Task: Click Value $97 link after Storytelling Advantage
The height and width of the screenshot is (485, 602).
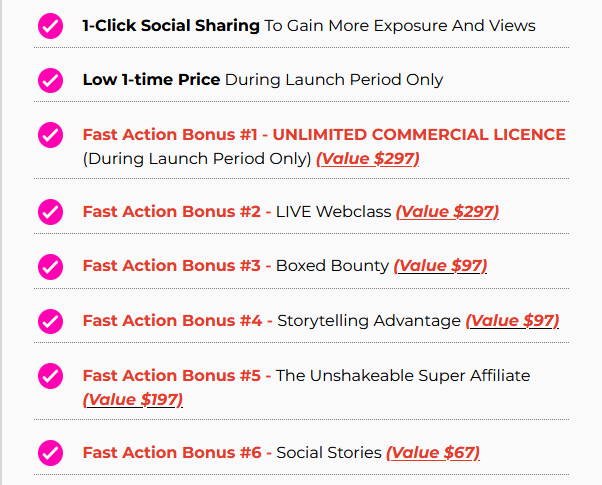Action: coord(512,321)
